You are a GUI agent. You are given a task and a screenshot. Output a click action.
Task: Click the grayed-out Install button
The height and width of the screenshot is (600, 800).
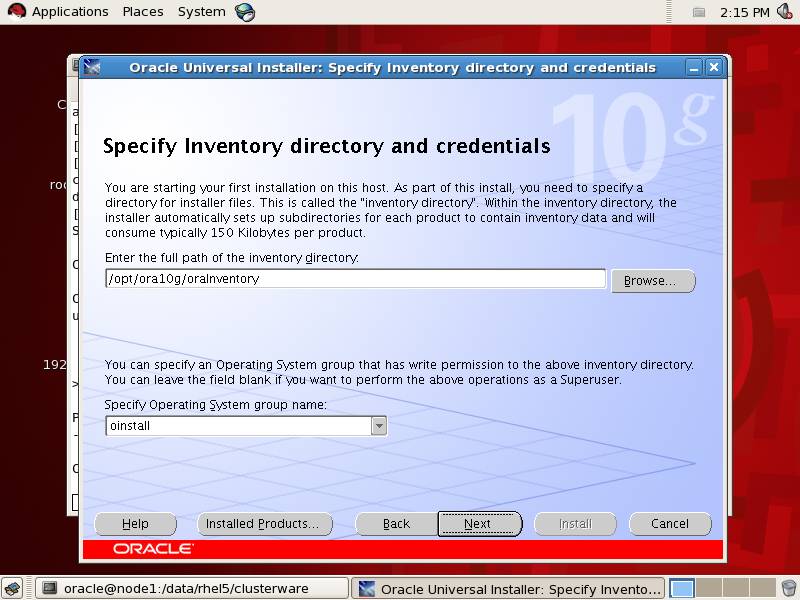tap(575, 524)
